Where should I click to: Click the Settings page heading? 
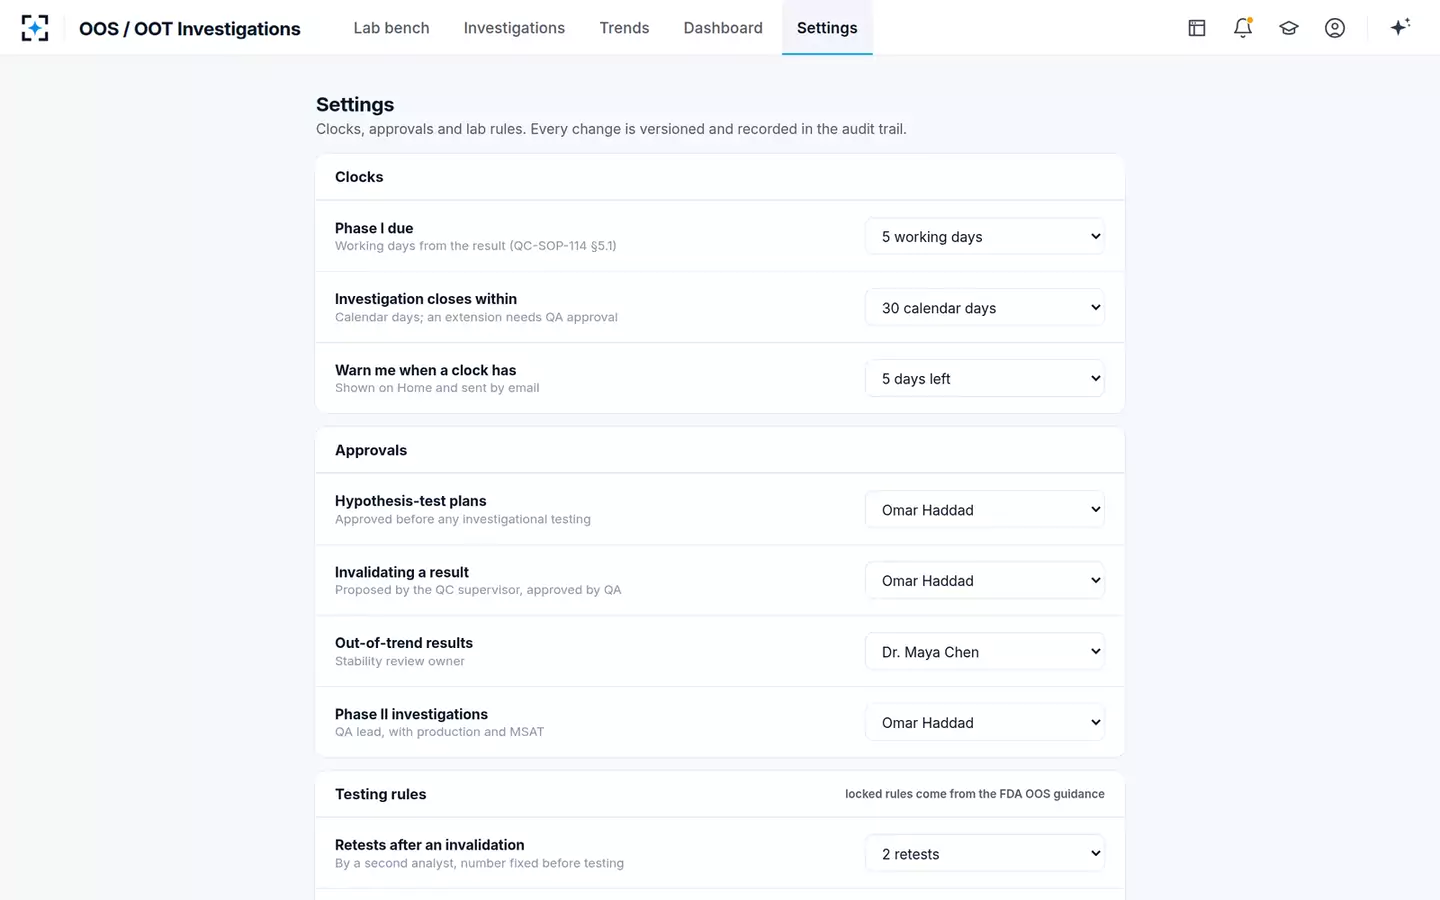pos(355,104)
